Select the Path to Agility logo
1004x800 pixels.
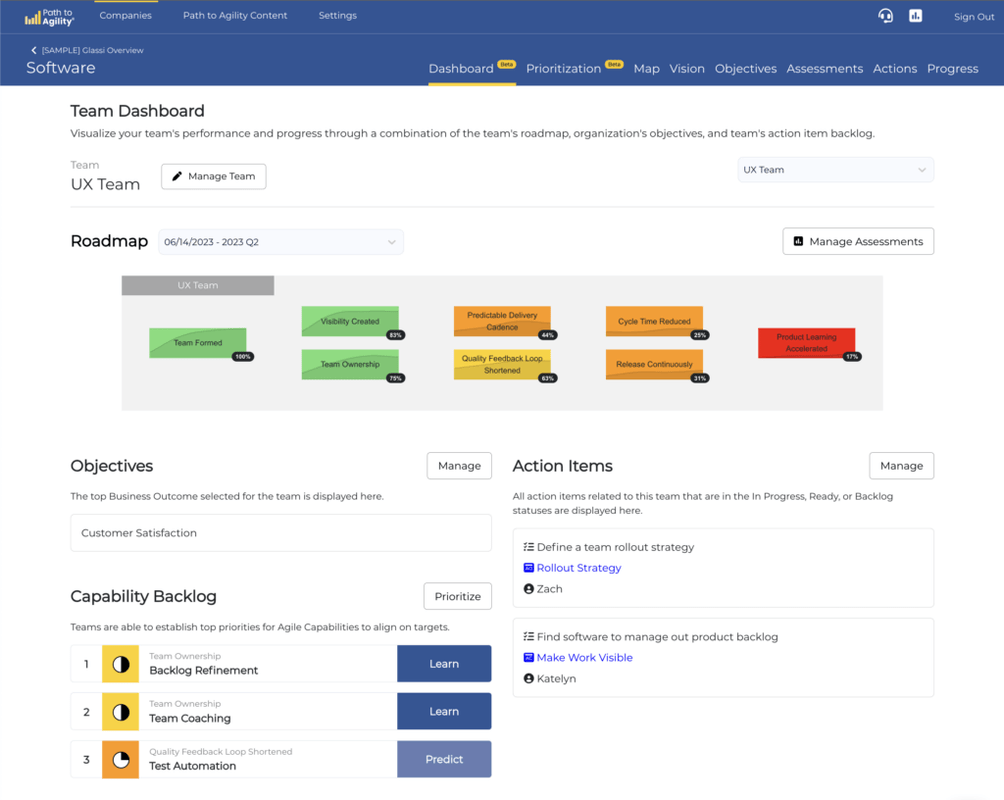[x=48, y=15]
